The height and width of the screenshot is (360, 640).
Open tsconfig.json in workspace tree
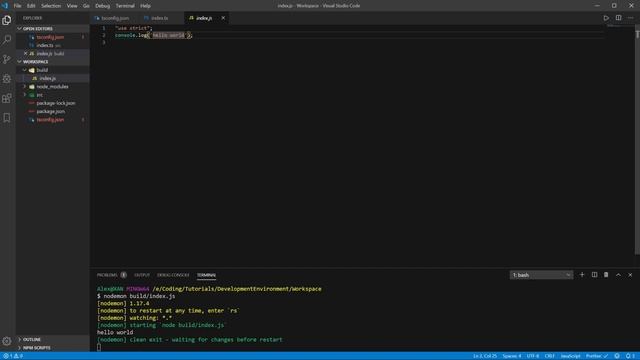click(x=50, y=120)
